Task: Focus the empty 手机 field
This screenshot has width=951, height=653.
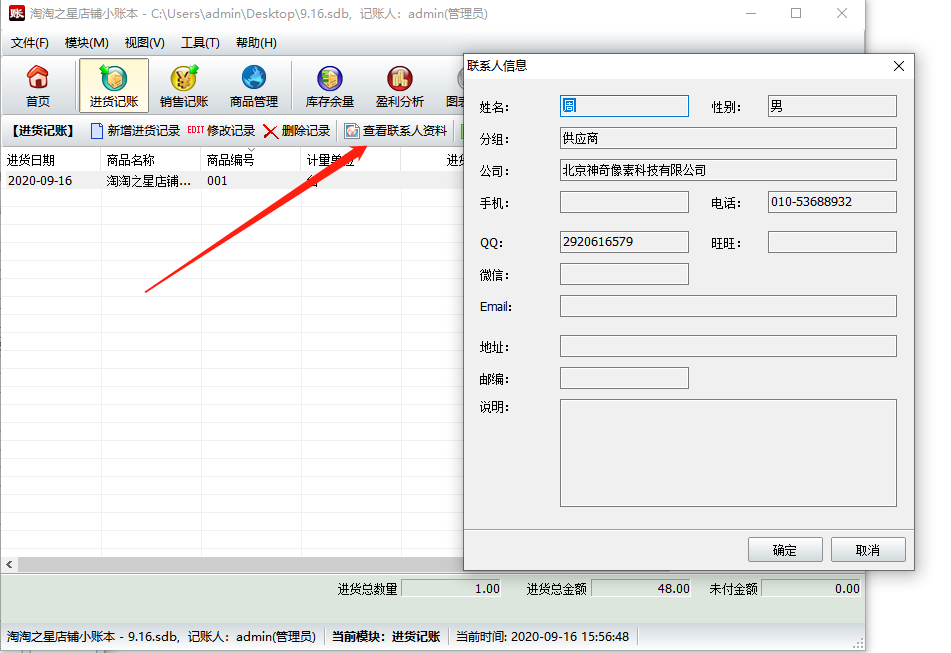Action: coord(624,202)
